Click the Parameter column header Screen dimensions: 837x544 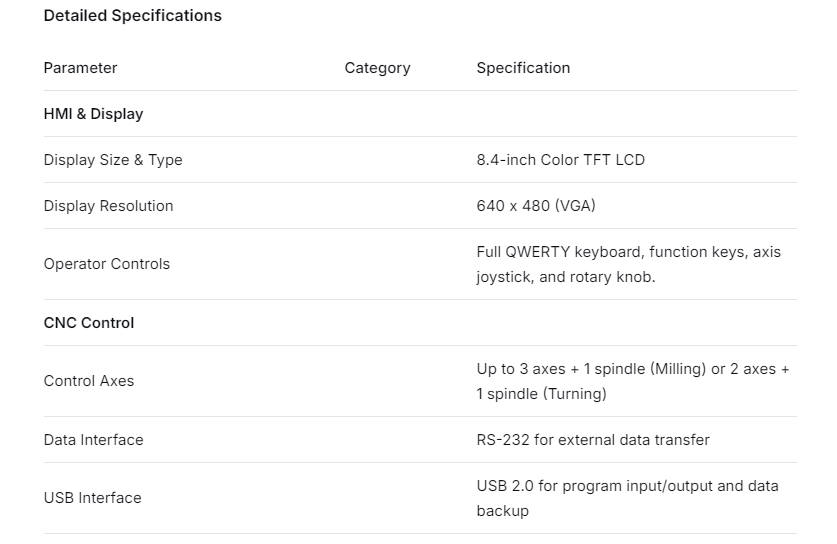[80, 68]
